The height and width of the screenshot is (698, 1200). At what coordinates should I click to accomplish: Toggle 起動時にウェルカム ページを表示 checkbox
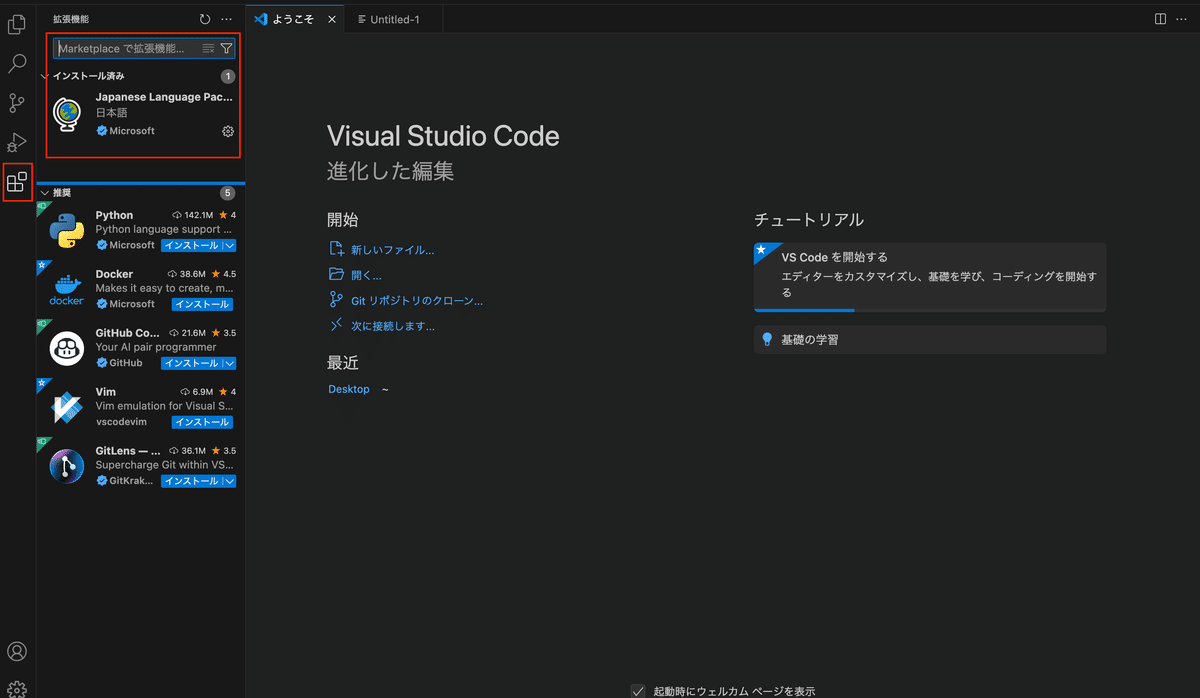(x=638, y=691)
